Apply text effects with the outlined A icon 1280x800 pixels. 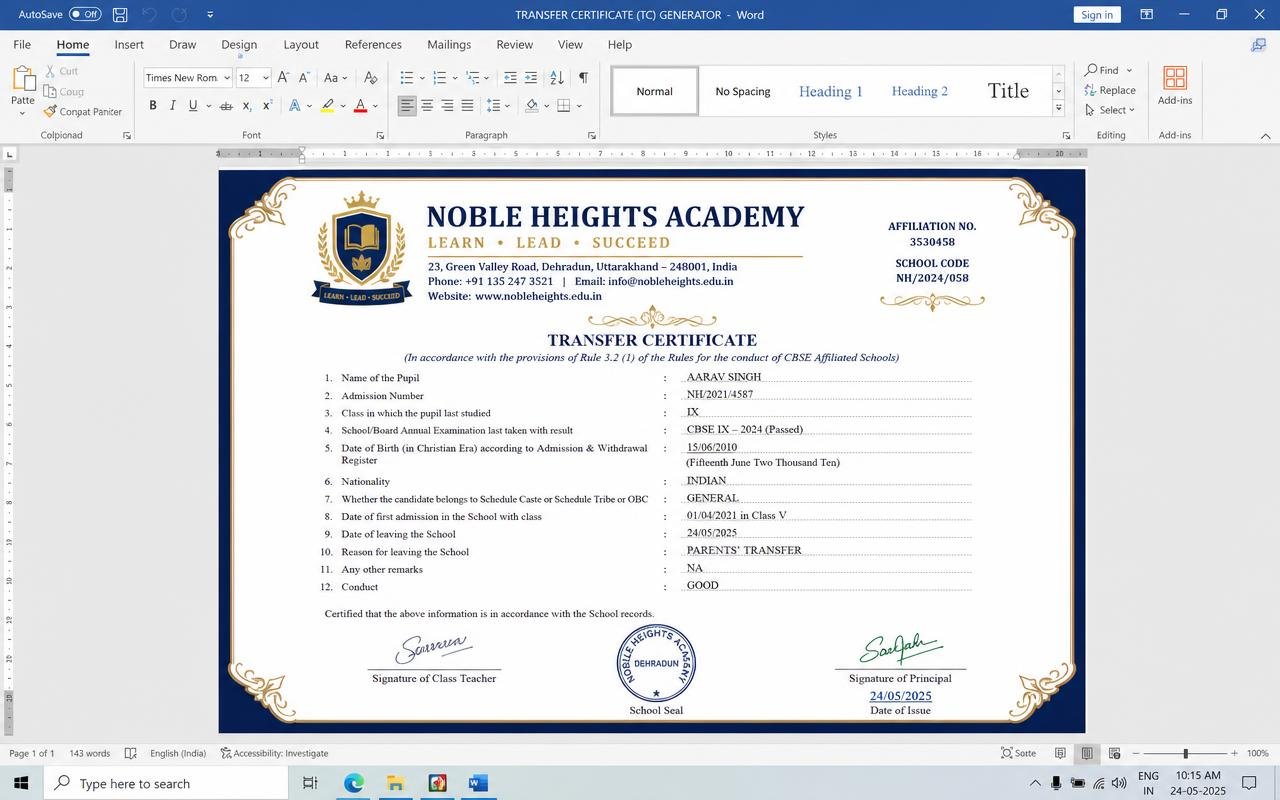[295, 105]
